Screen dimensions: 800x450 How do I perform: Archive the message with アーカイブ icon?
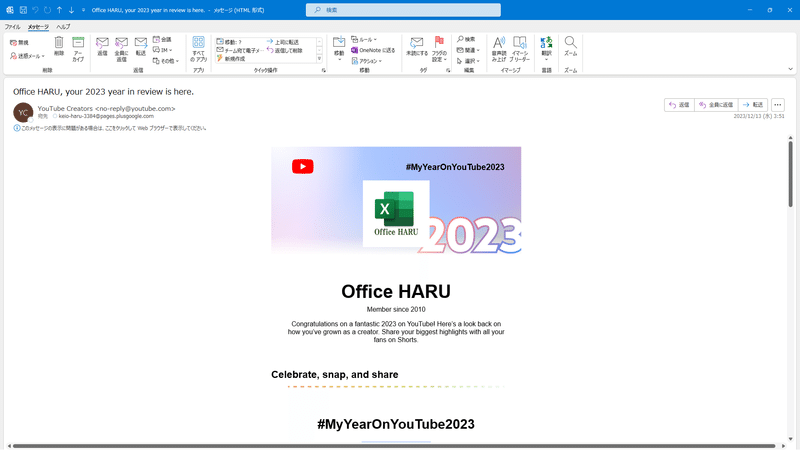click(78, 49)
